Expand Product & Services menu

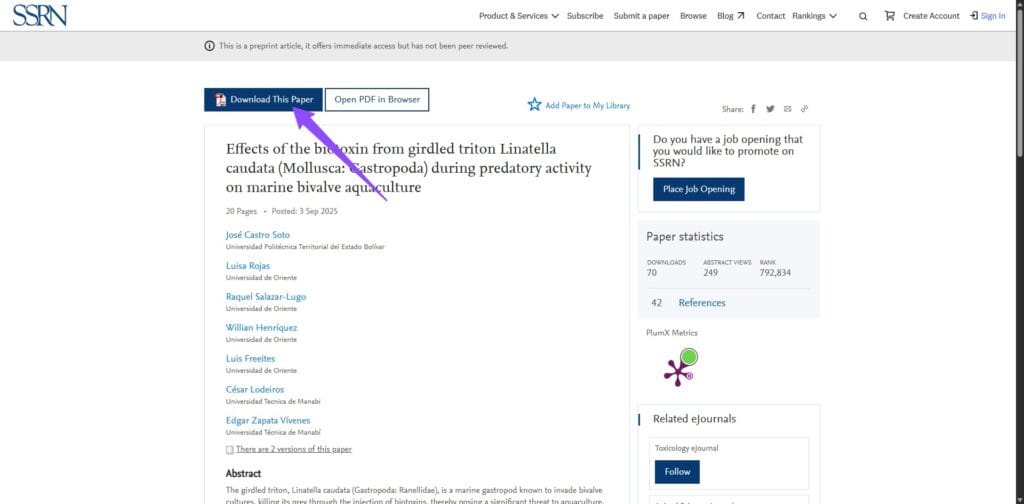tap(519, 16)
